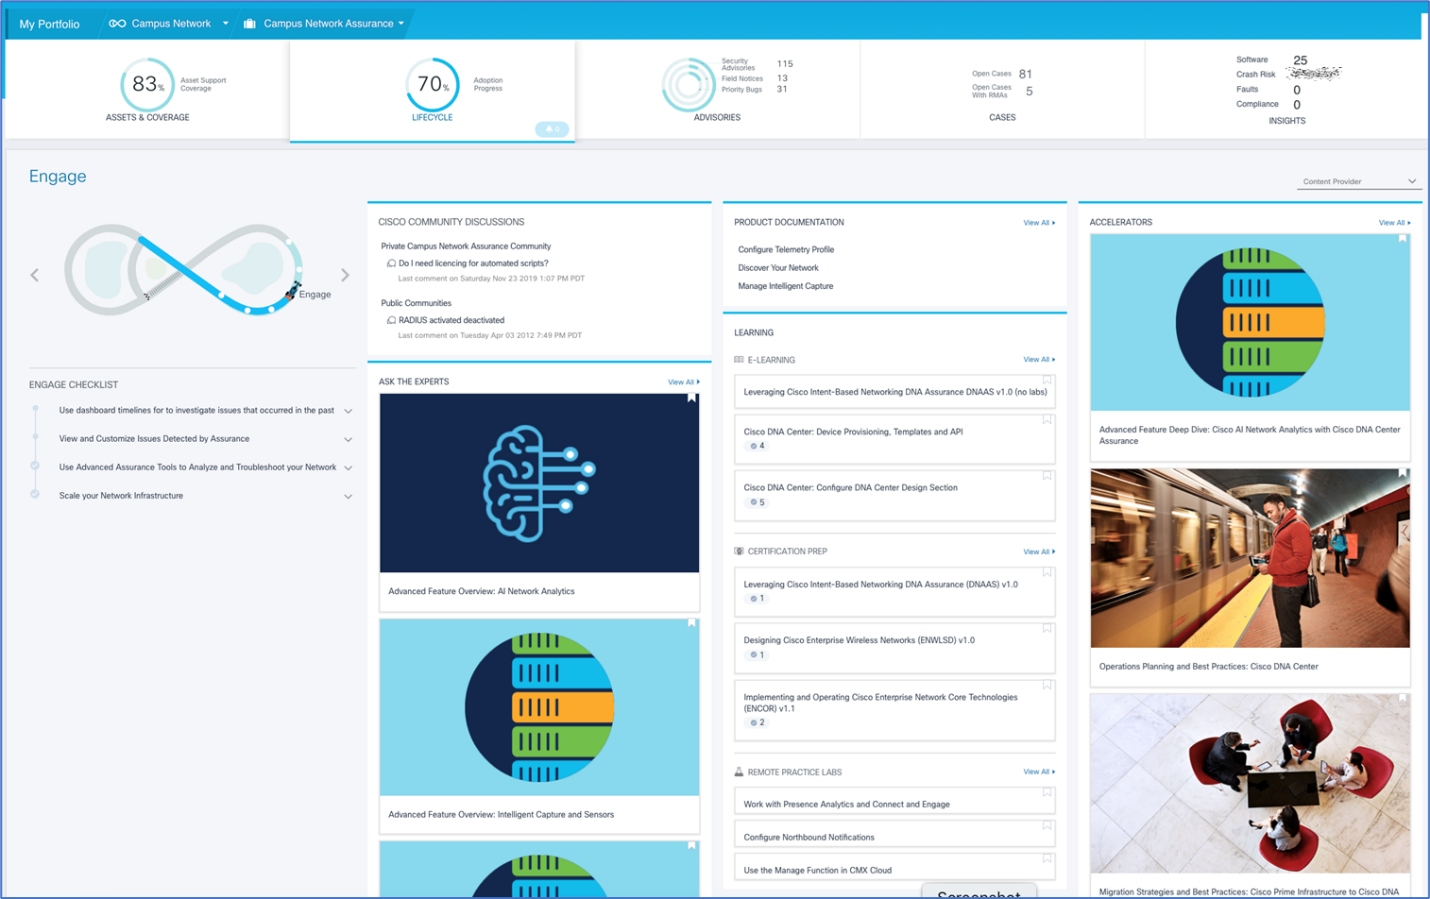Select the Lifecycle card
1430x899 pixels.
click(432, 90)
